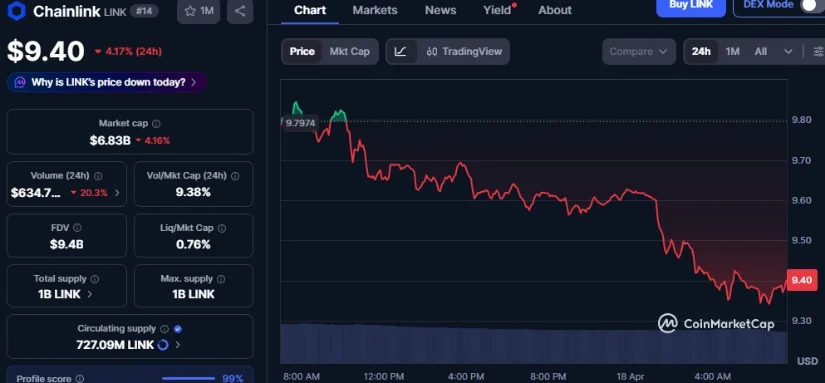Switch to TradingView candlestick chart

[x=464, y=52]
